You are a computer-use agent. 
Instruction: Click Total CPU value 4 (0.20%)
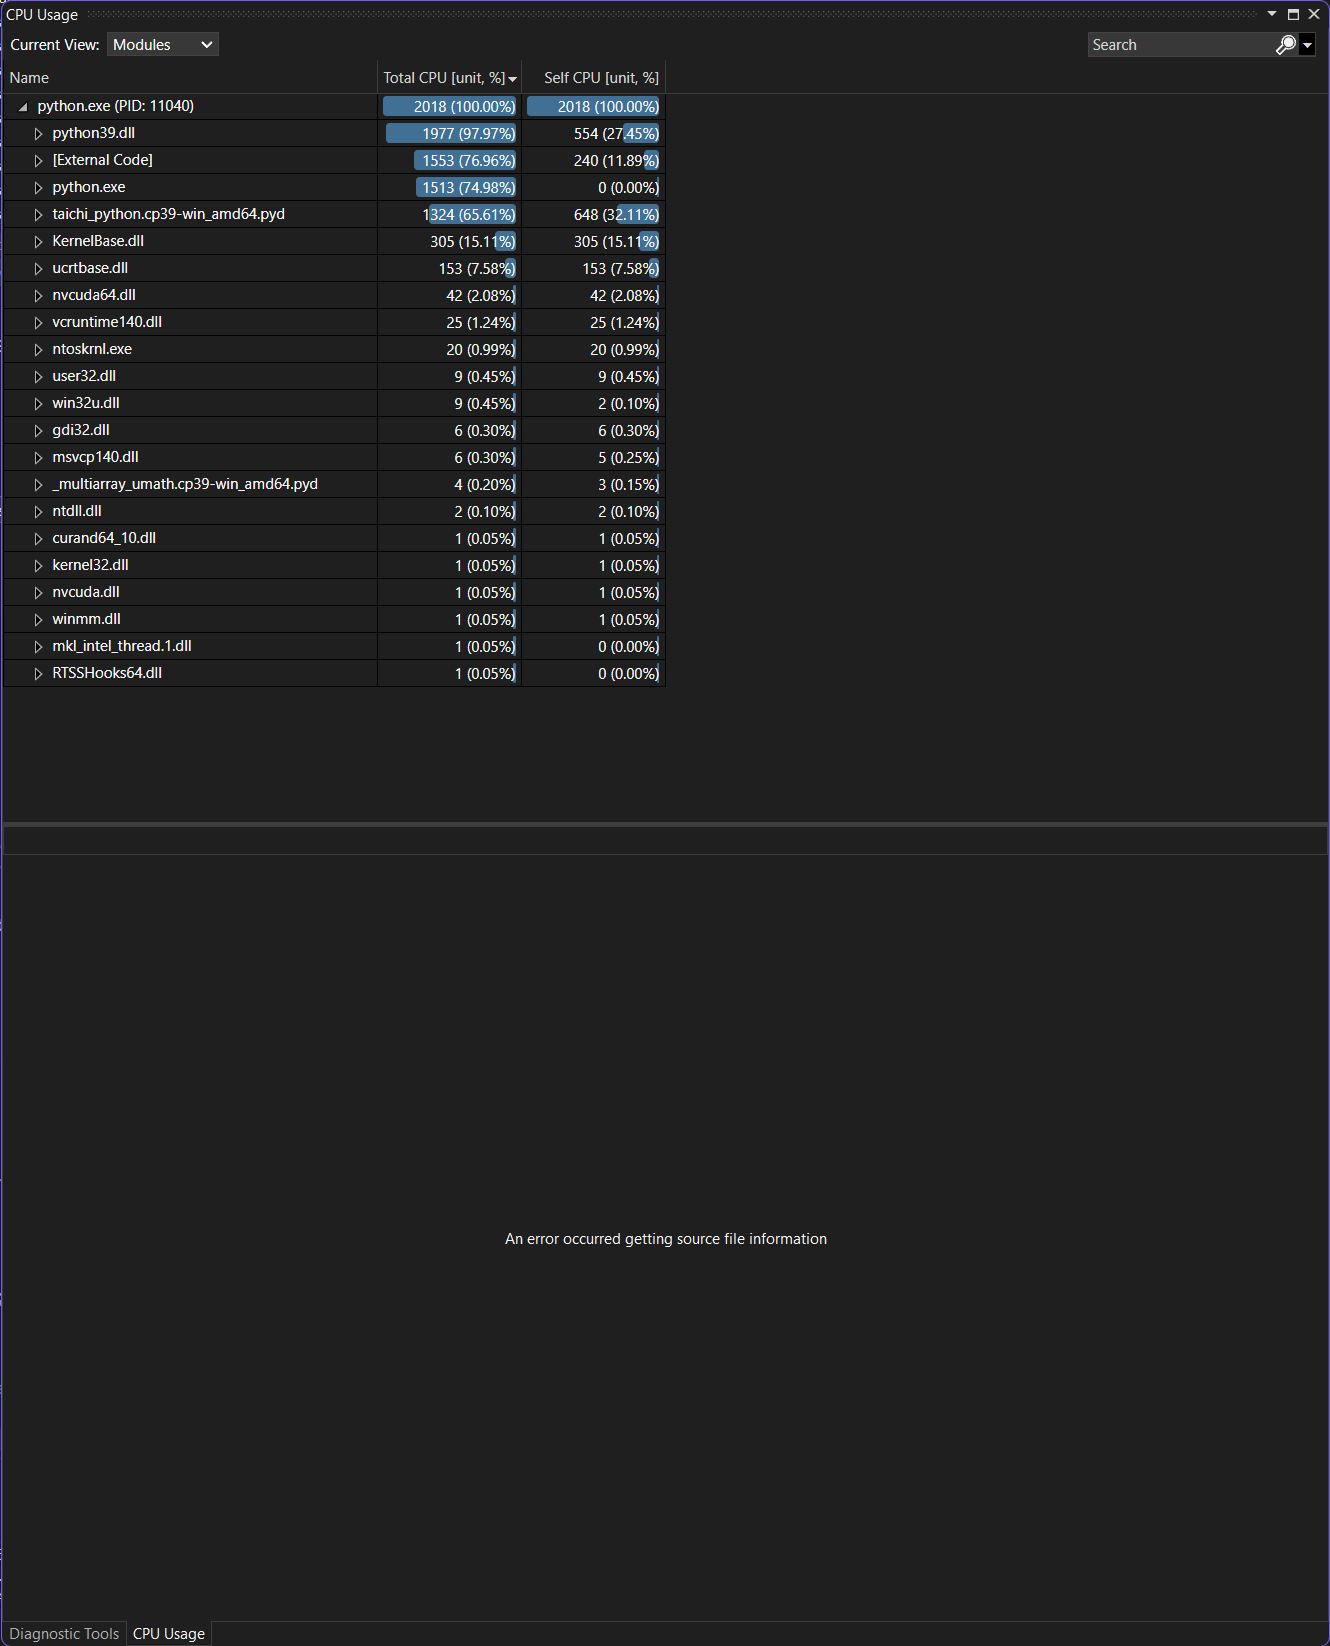(485, 485)
